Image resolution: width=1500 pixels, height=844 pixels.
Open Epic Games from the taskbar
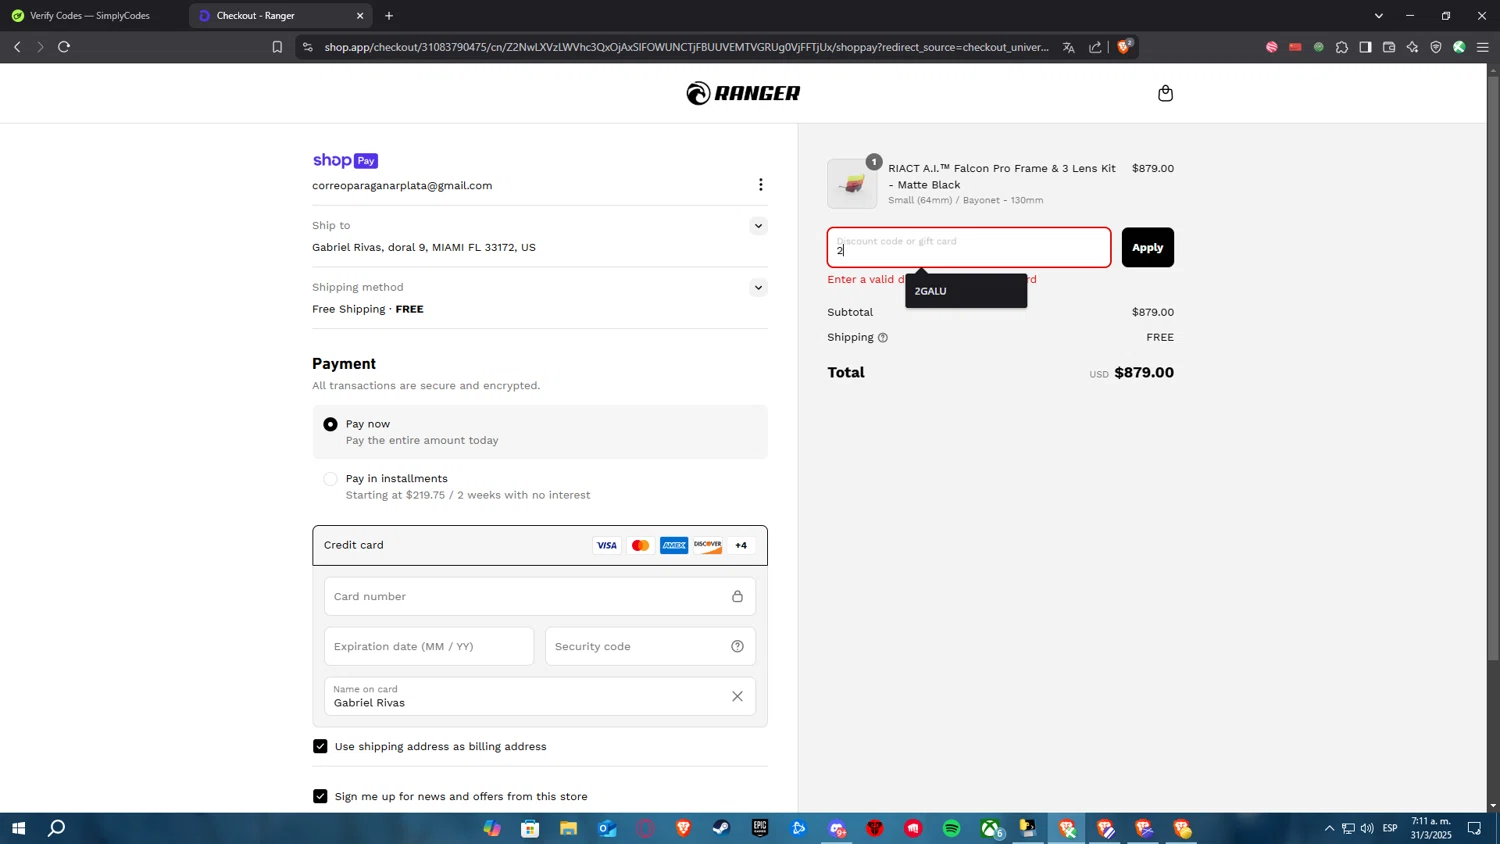(x=760, y=828)
